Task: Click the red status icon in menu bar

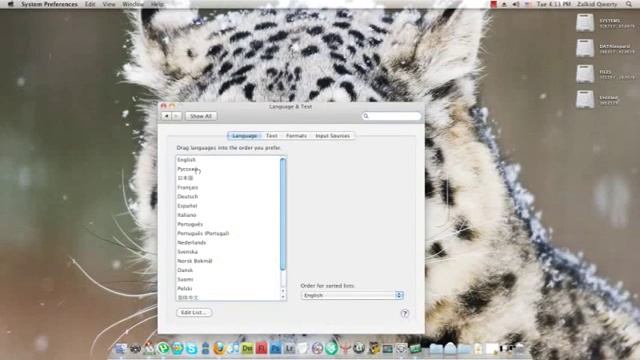Action: [x=493, y=4]
